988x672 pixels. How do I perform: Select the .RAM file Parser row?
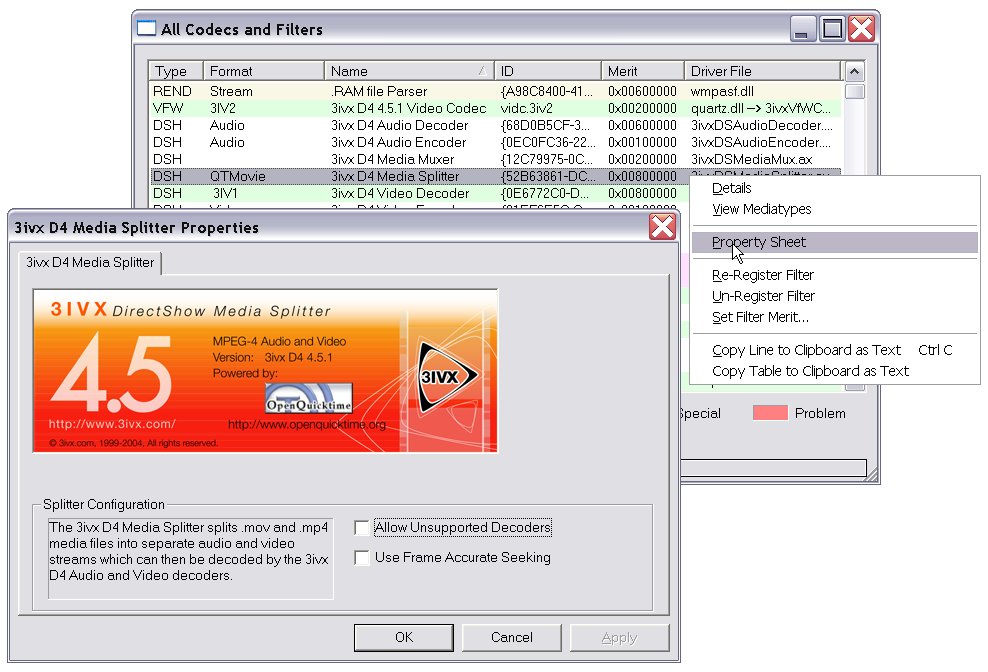pos(495,91)
